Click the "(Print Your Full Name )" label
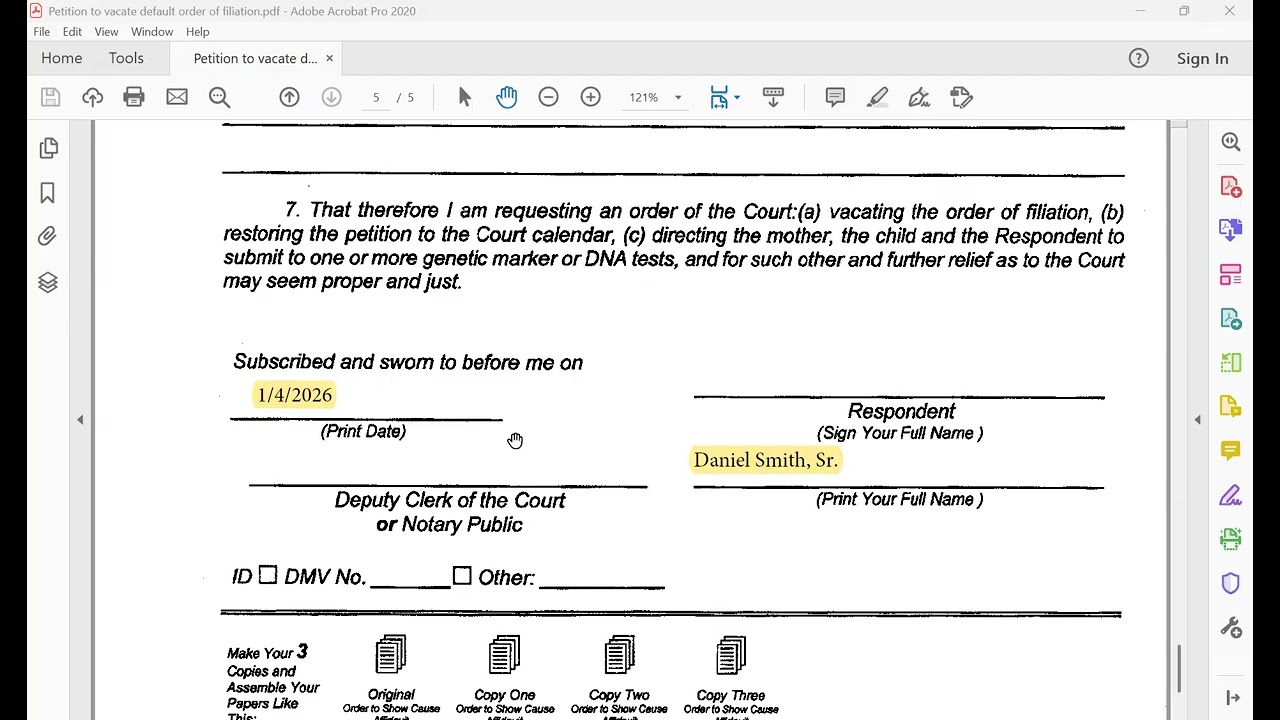Viewport: 1280px width, 720px height. [x=900, y=499]
